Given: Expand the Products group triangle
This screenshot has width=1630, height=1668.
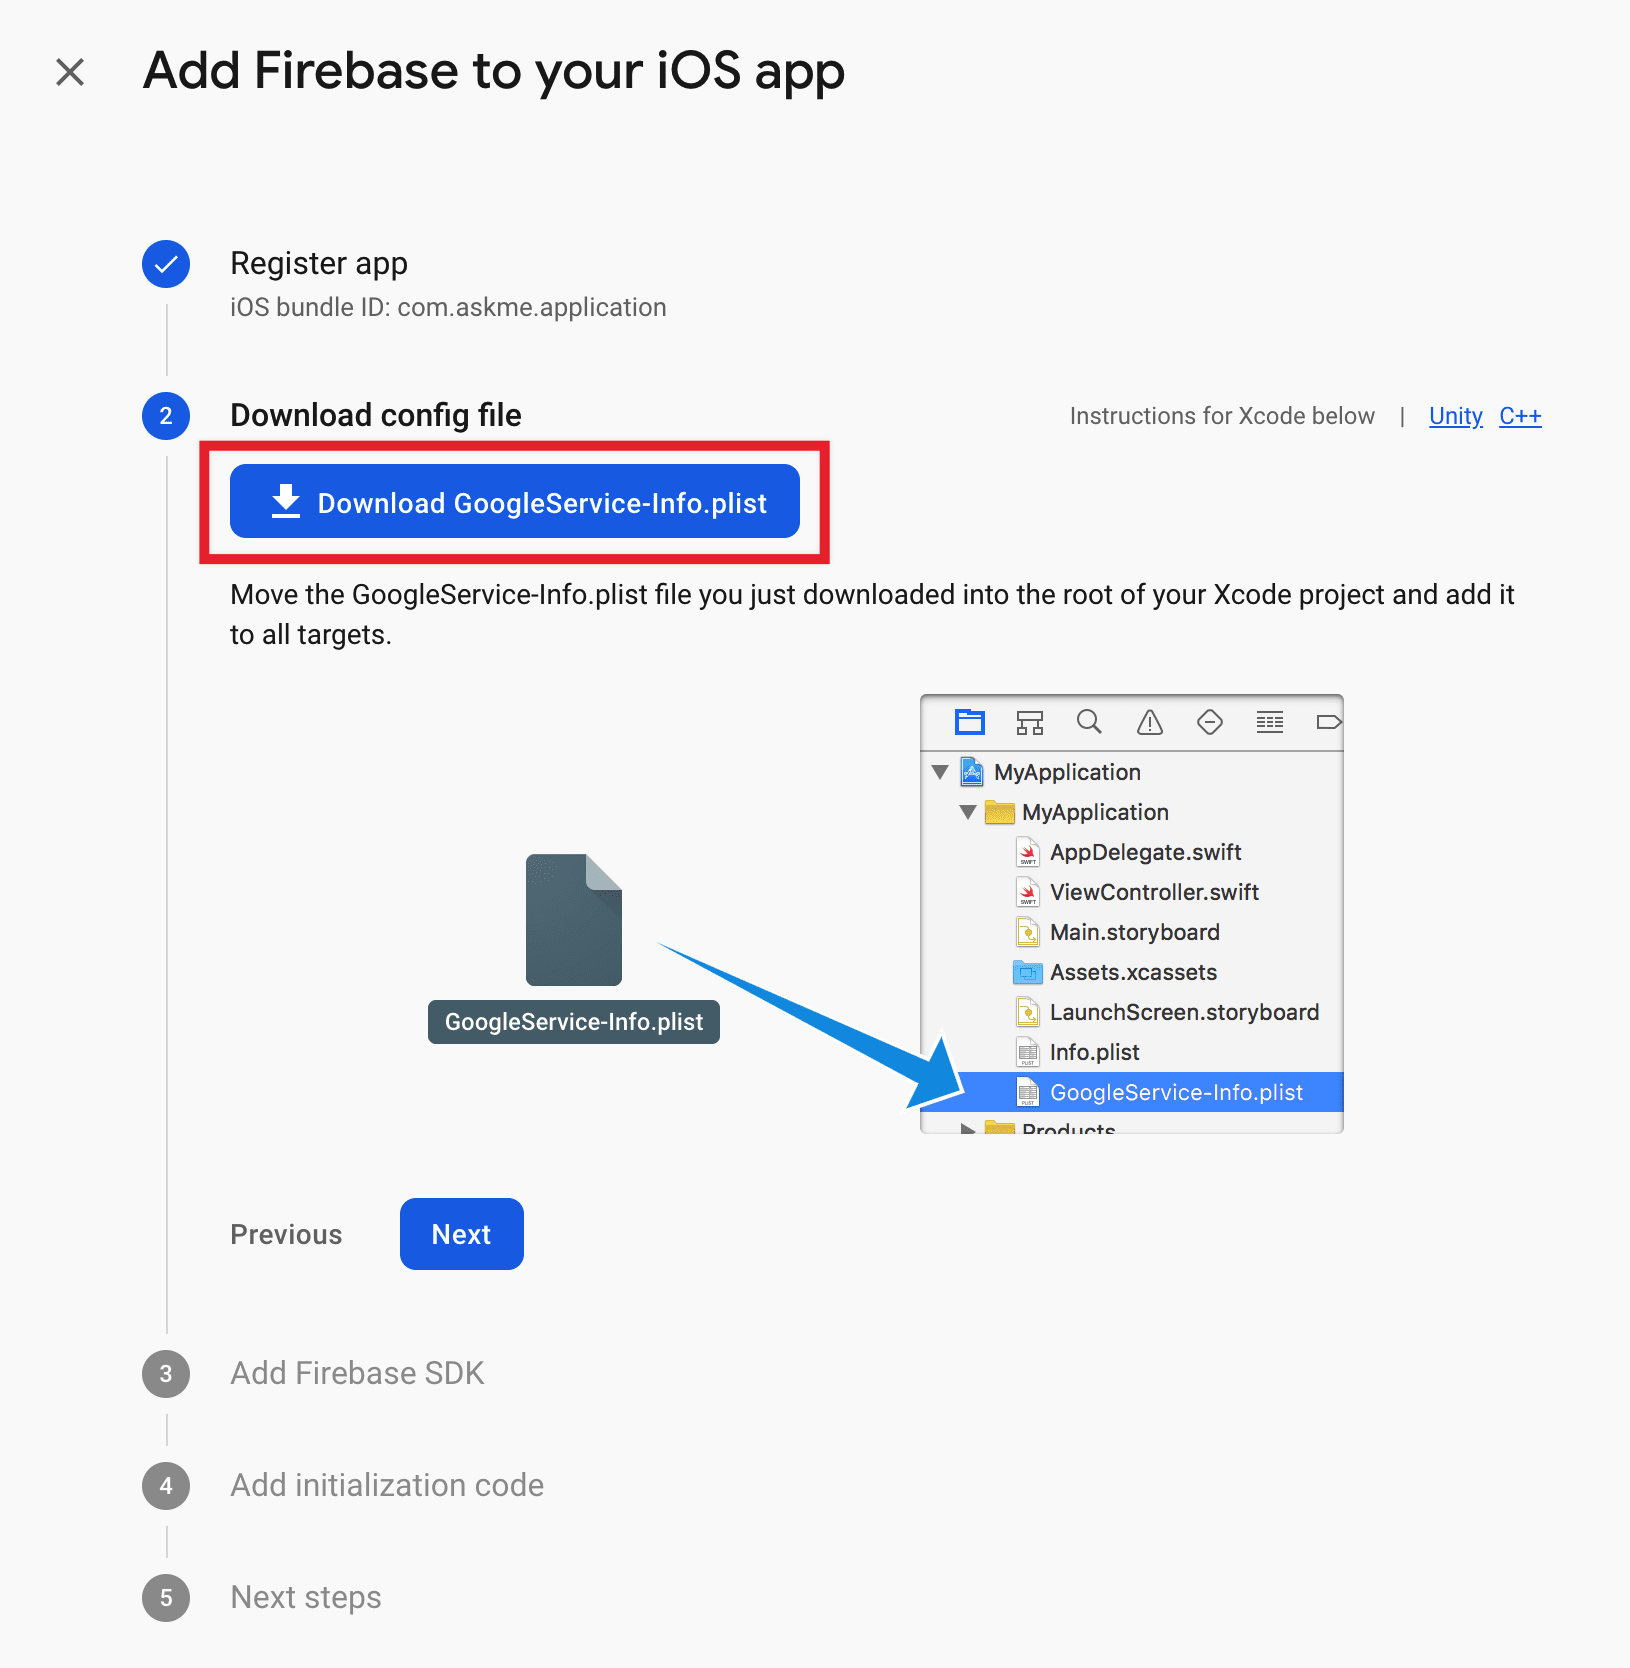Looking at the screenshot, I should (x=968, y=1127).
